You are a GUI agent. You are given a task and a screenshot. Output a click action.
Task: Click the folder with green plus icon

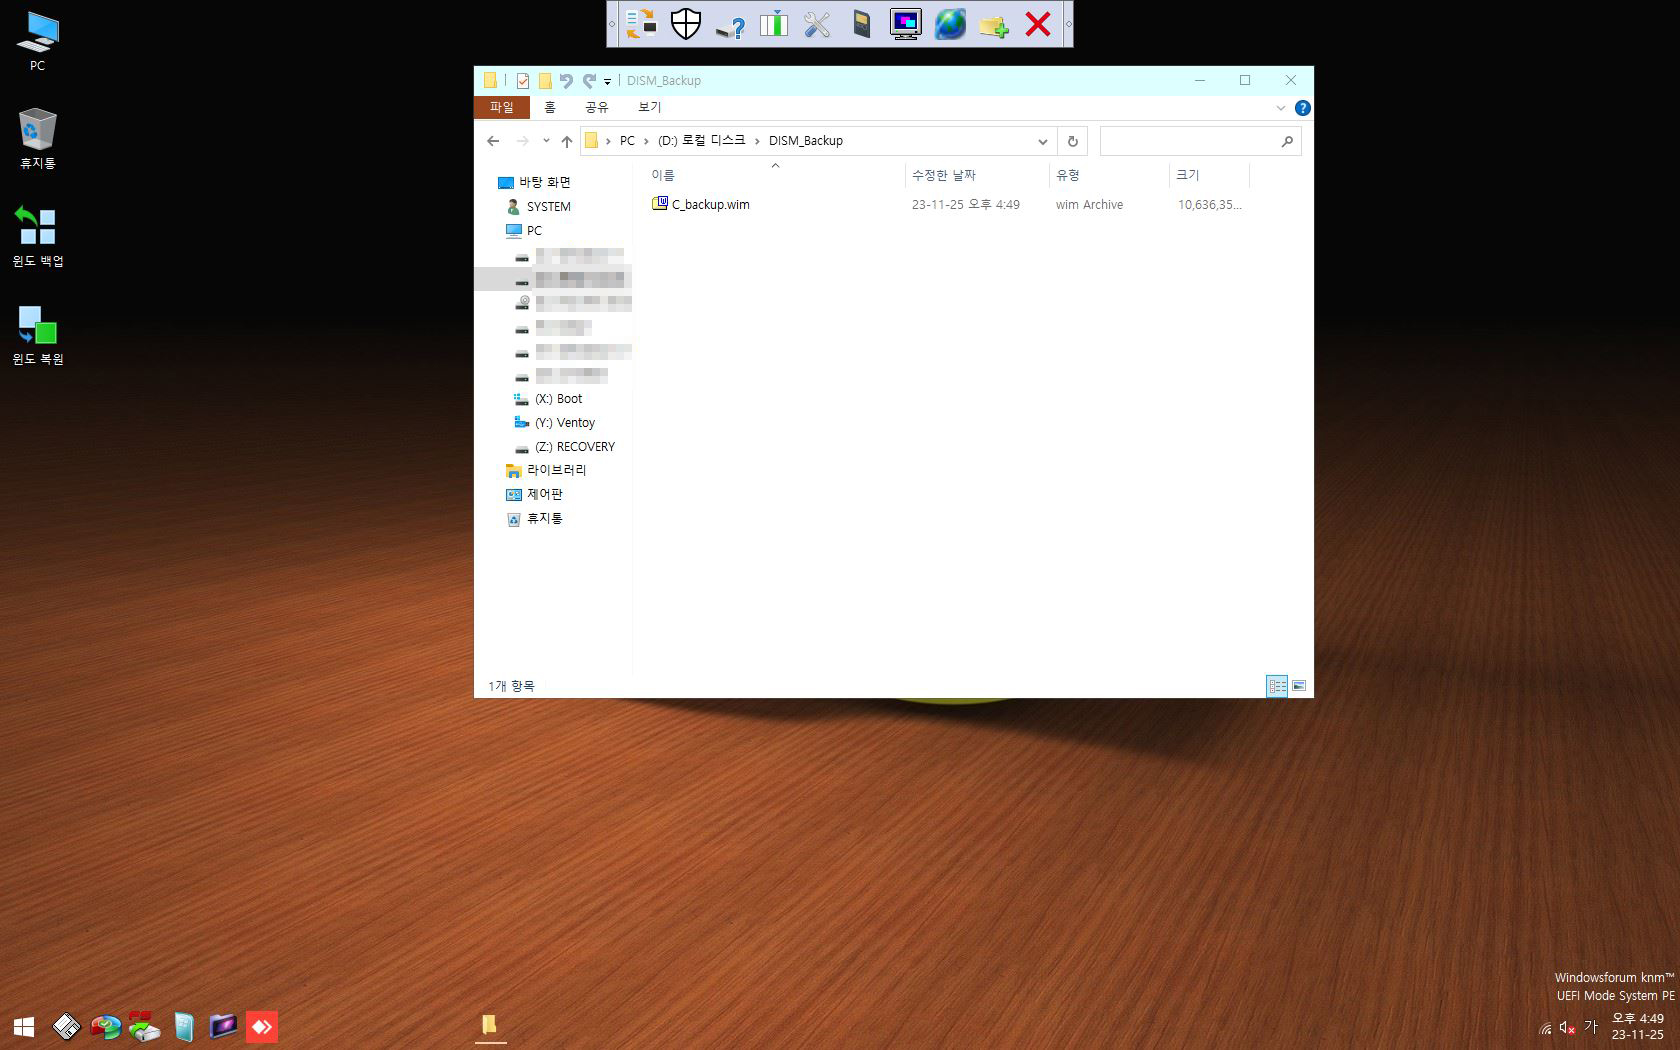[x=994, y=26]
